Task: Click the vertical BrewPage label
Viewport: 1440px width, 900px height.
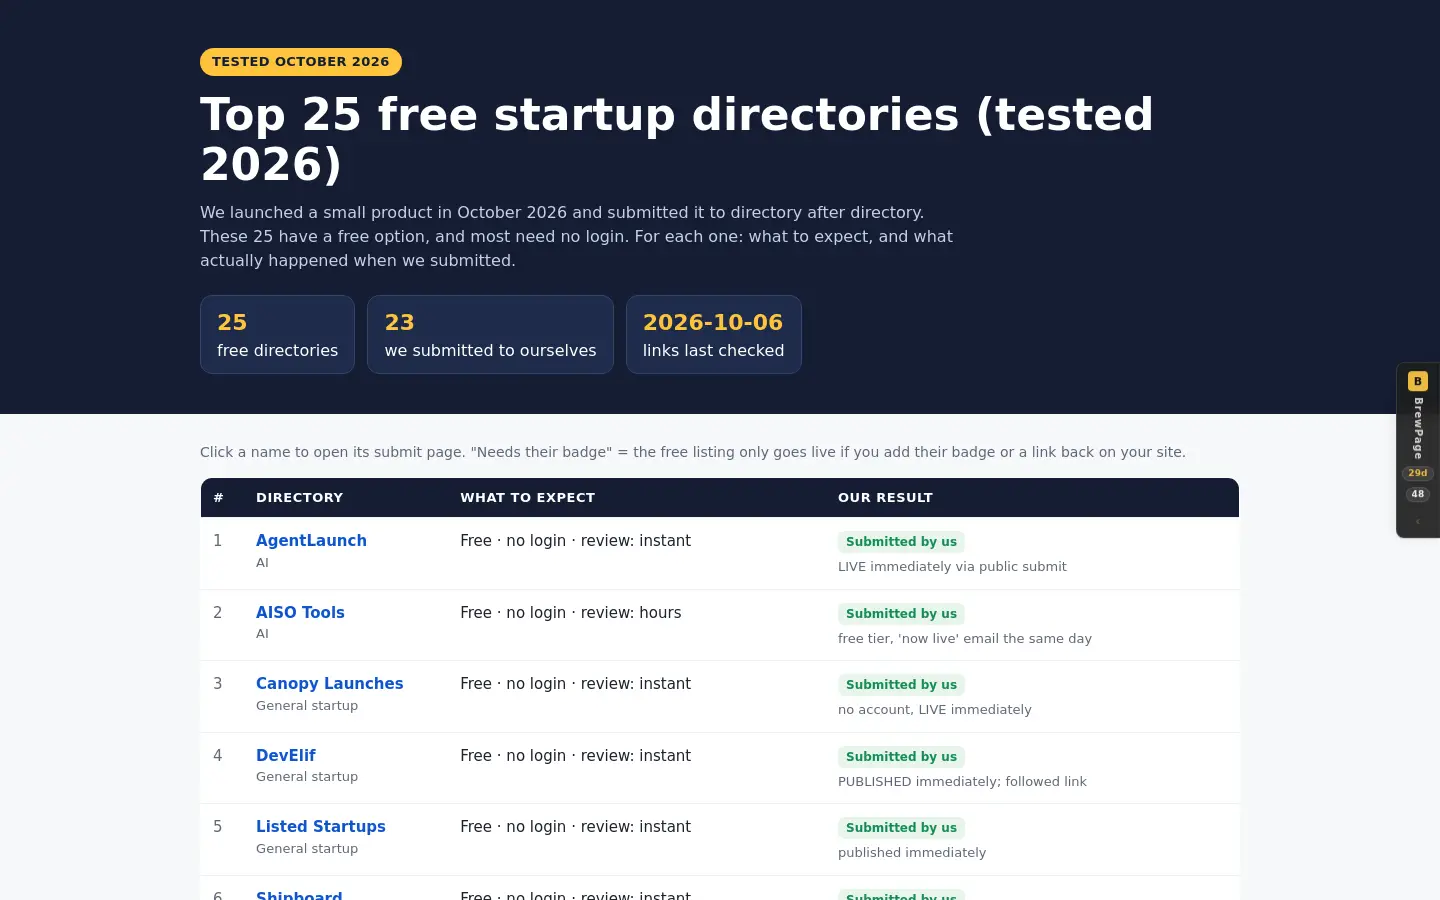Action: point(1418,428)
